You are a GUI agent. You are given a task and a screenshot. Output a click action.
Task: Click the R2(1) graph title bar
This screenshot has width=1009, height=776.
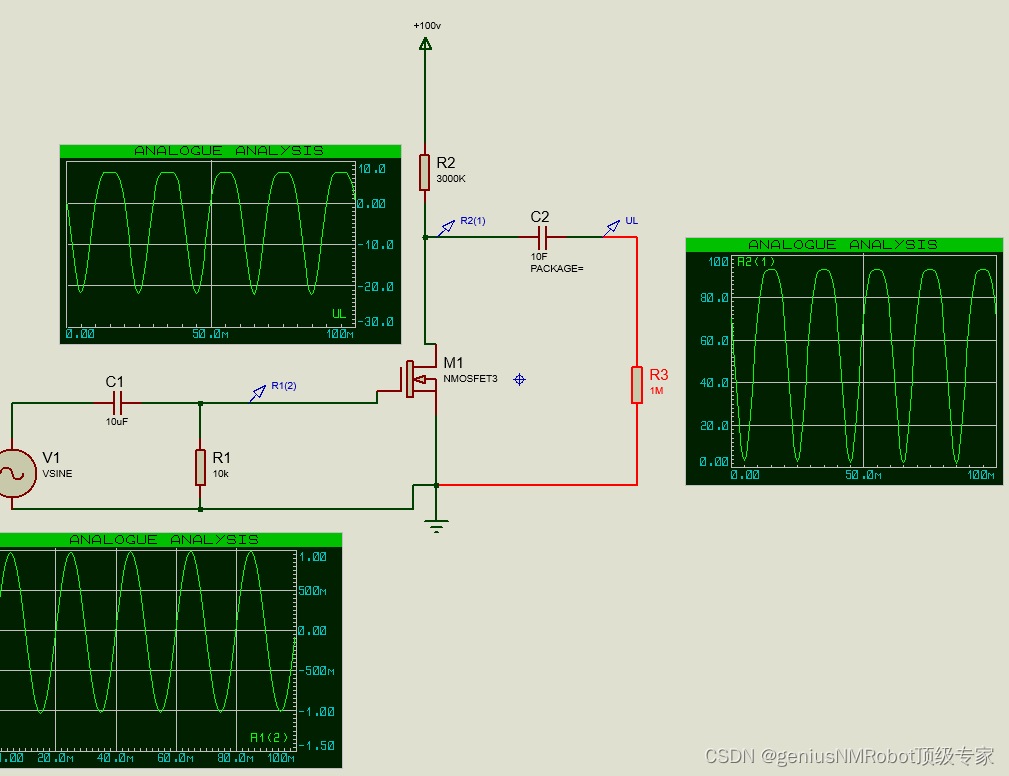click(844, 245)
